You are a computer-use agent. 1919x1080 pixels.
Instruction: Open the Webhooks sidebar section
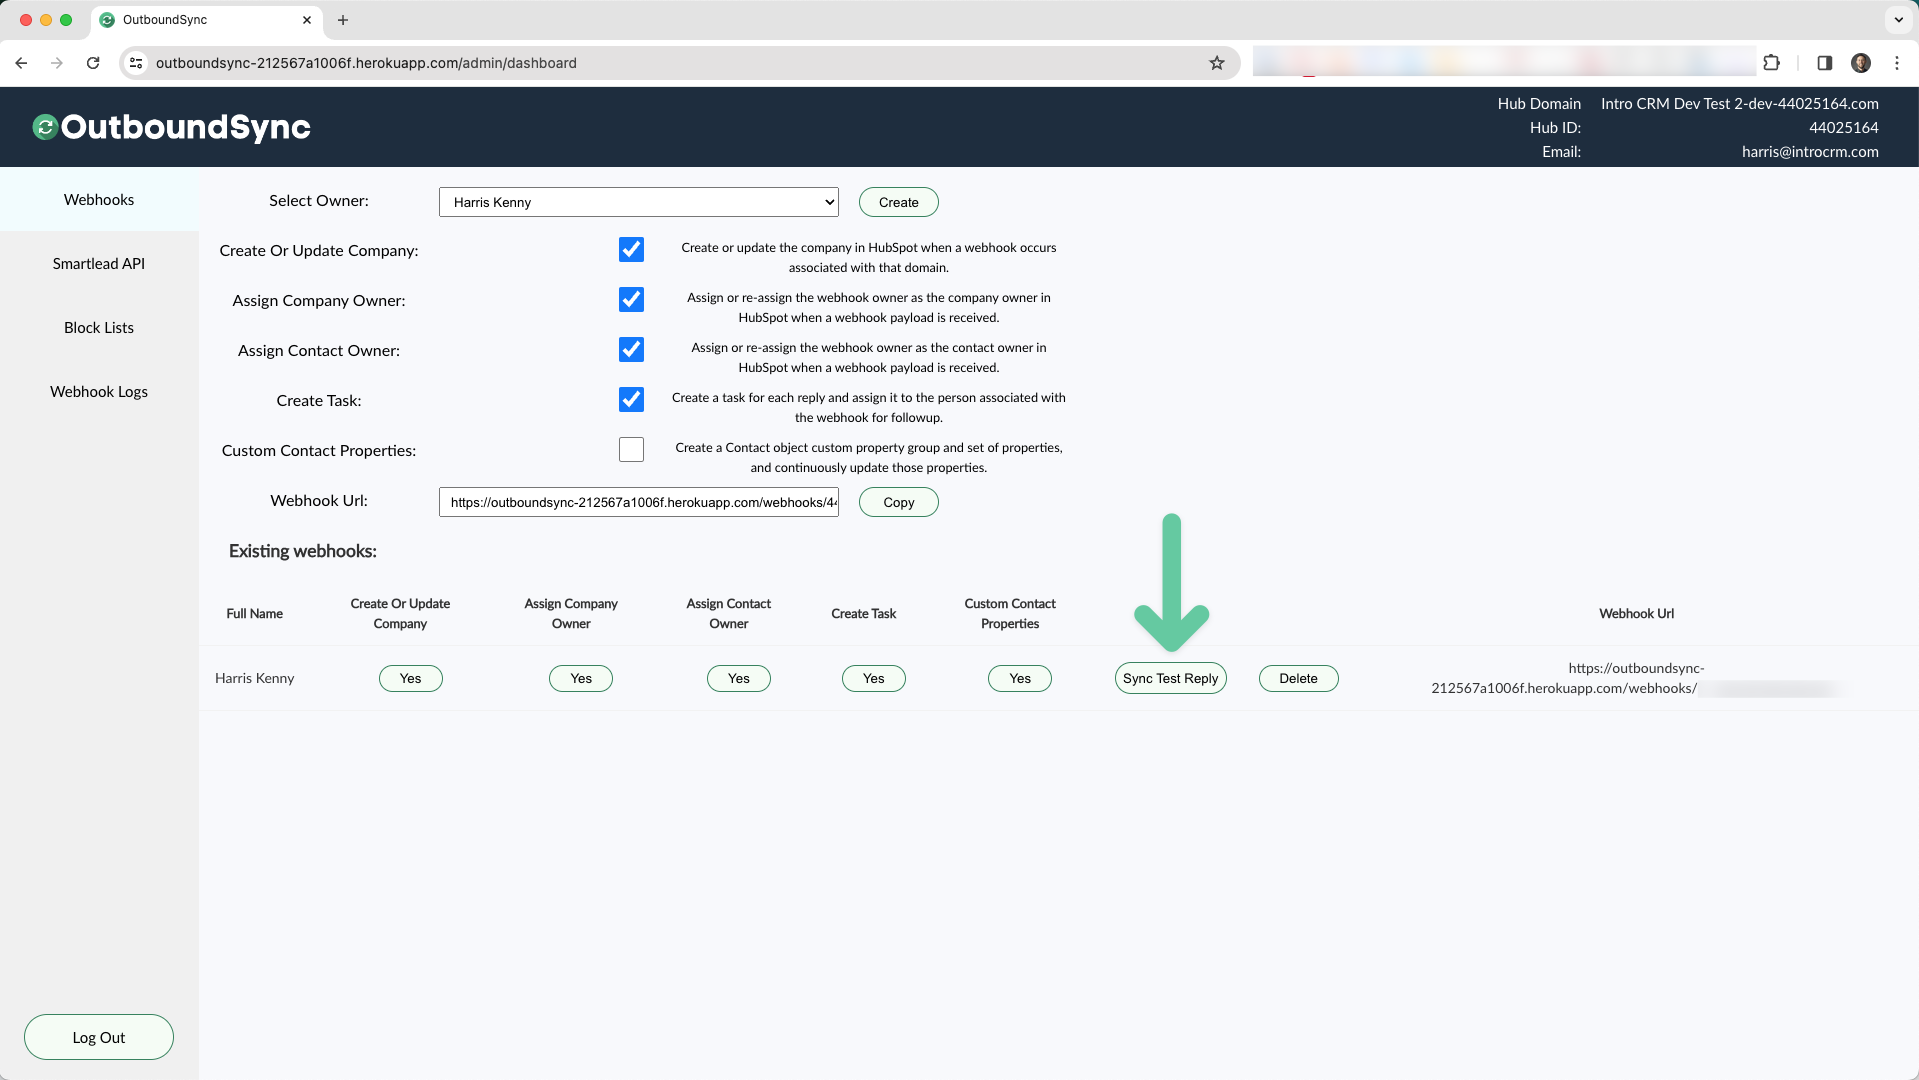point(99,200)
